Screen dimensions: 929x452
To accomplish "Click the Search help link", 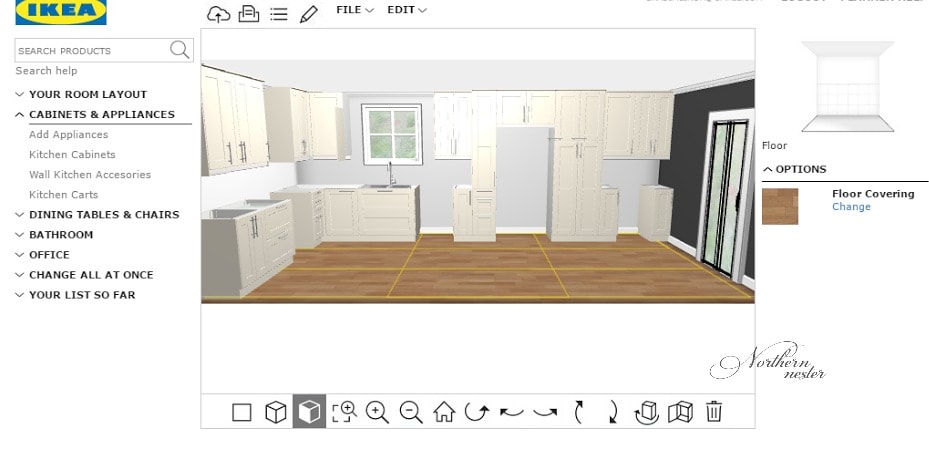I will [x=46, y=70].
